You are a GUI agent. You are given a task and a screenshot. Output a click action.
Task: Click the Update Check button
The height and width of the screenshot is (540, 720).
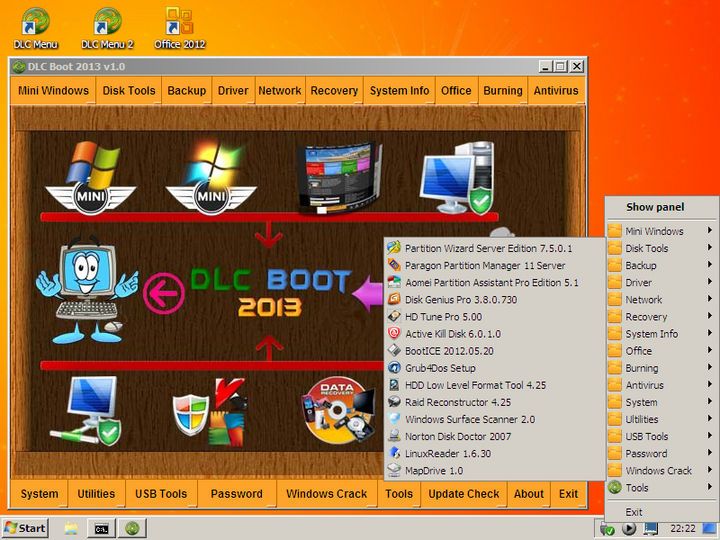pos(464,494)
